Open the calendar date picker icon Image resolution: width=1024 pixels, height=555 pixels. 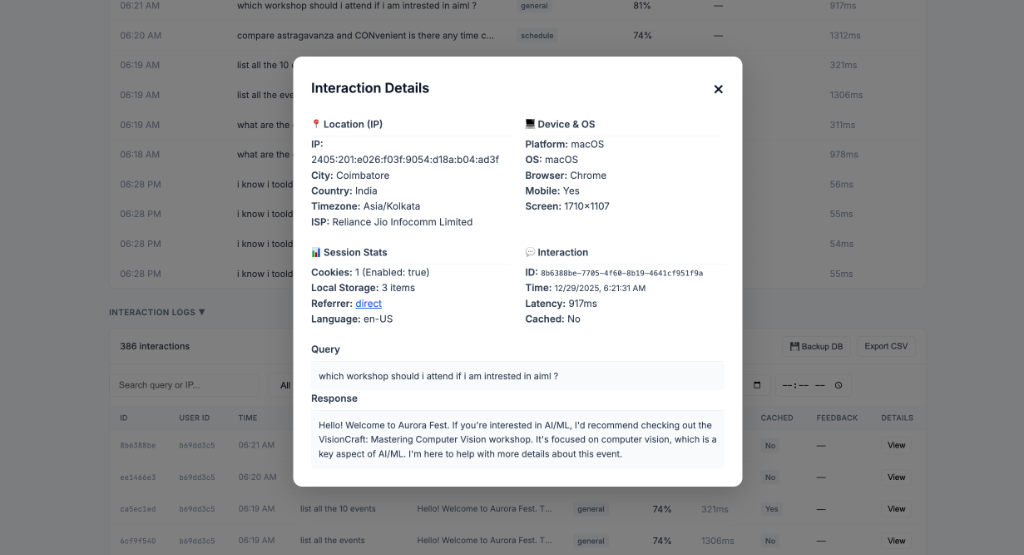click(x=757, y=385)
